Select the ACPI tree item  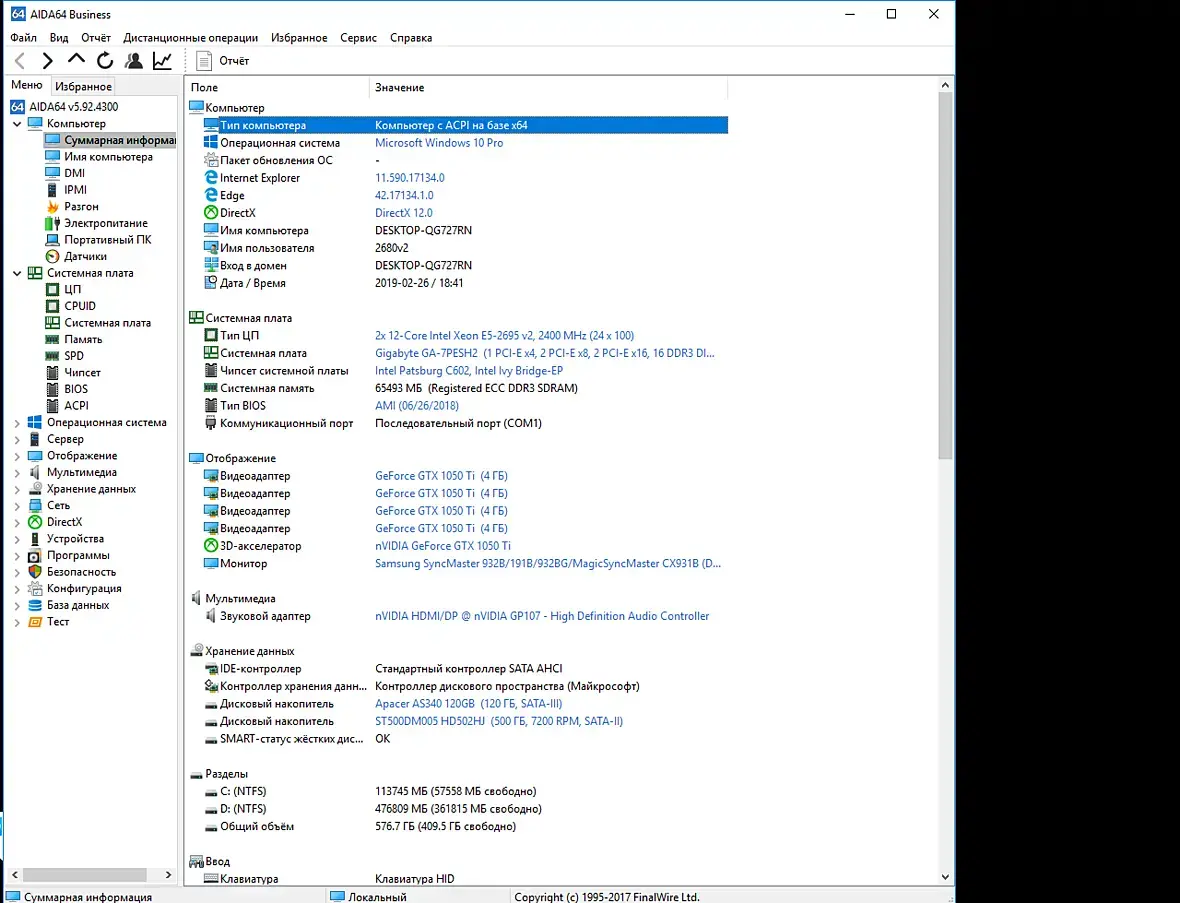pyautogui.click(x=76, y=405)
